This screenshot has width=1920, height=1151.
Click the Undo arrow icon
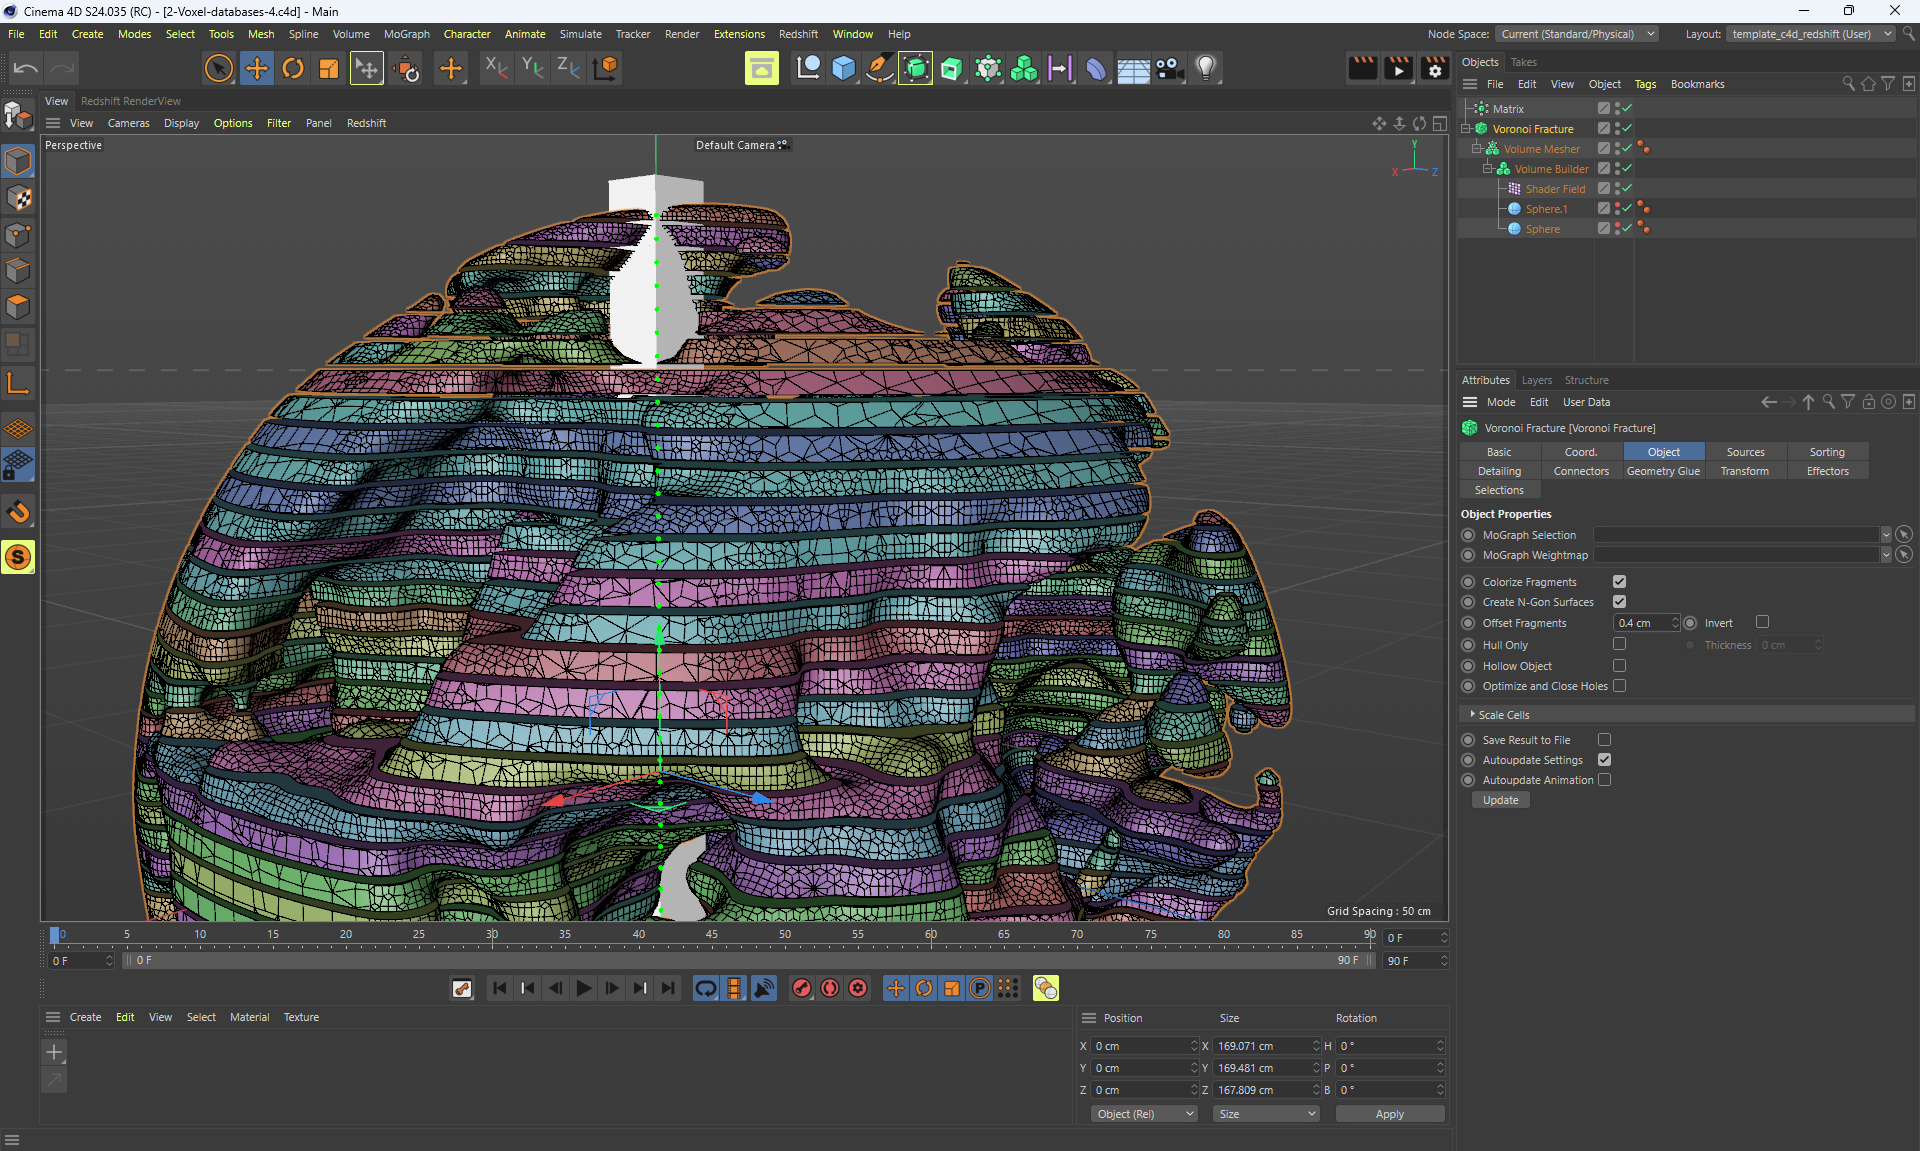tap(26, 68)
